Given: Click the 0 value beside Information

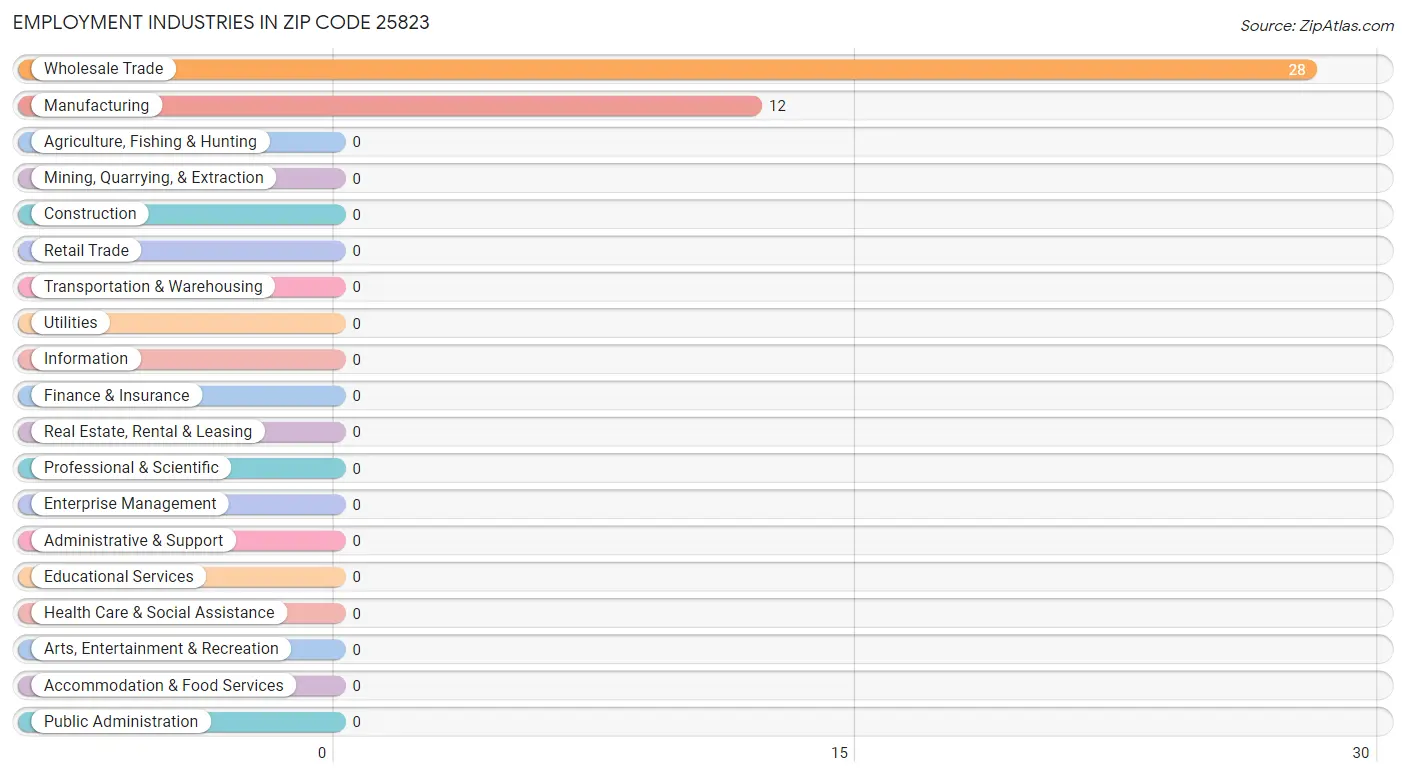Looking at the screenshot, I should pyautogui.click(x=356, y=360).
